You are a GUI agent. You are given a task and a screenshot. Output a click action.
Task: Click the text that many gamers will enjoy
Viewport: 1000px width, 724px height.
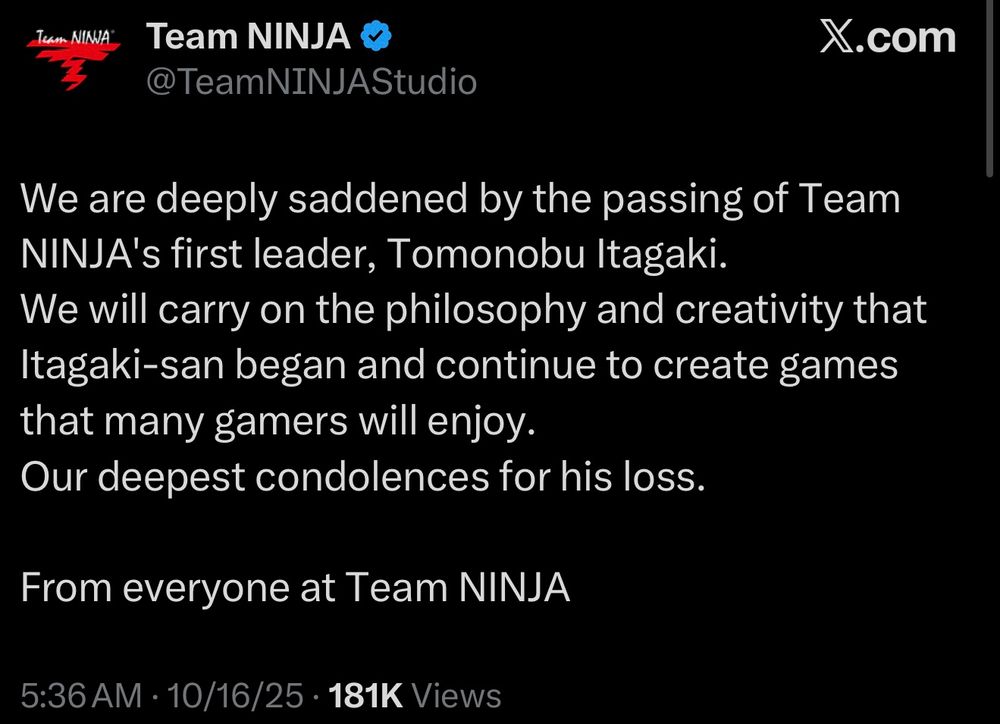pos(277,422)
